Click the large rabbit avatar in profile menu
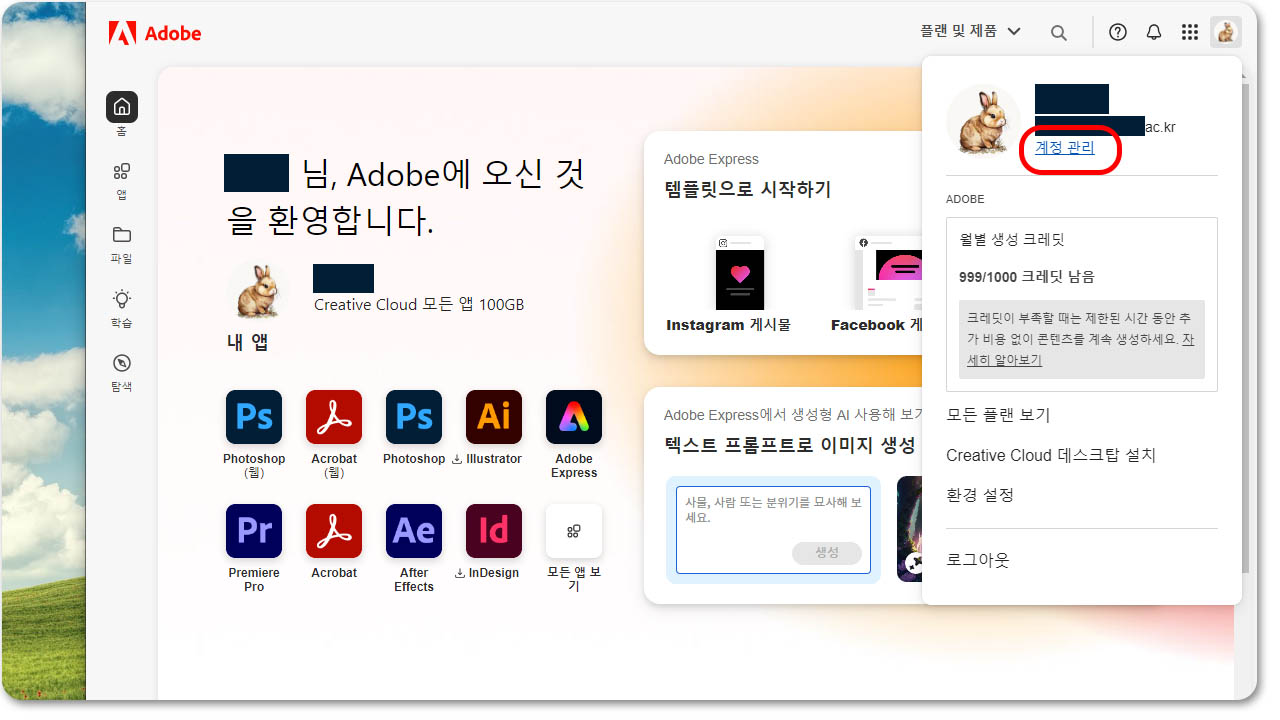Screen dimensions: 1280x720 click(x=983, y=120)
